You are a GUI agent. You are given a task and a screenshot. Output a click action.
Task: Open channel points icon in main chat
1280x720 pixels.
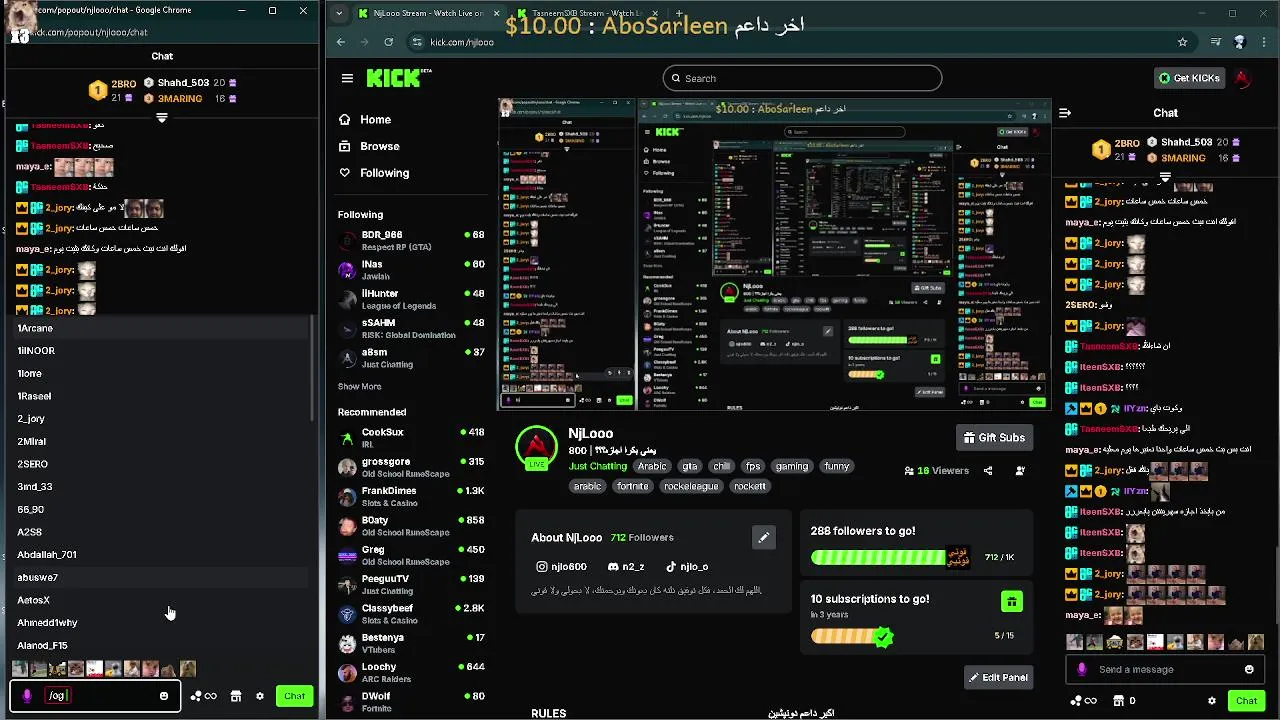pyautogui.click(x=1083, y=701)
